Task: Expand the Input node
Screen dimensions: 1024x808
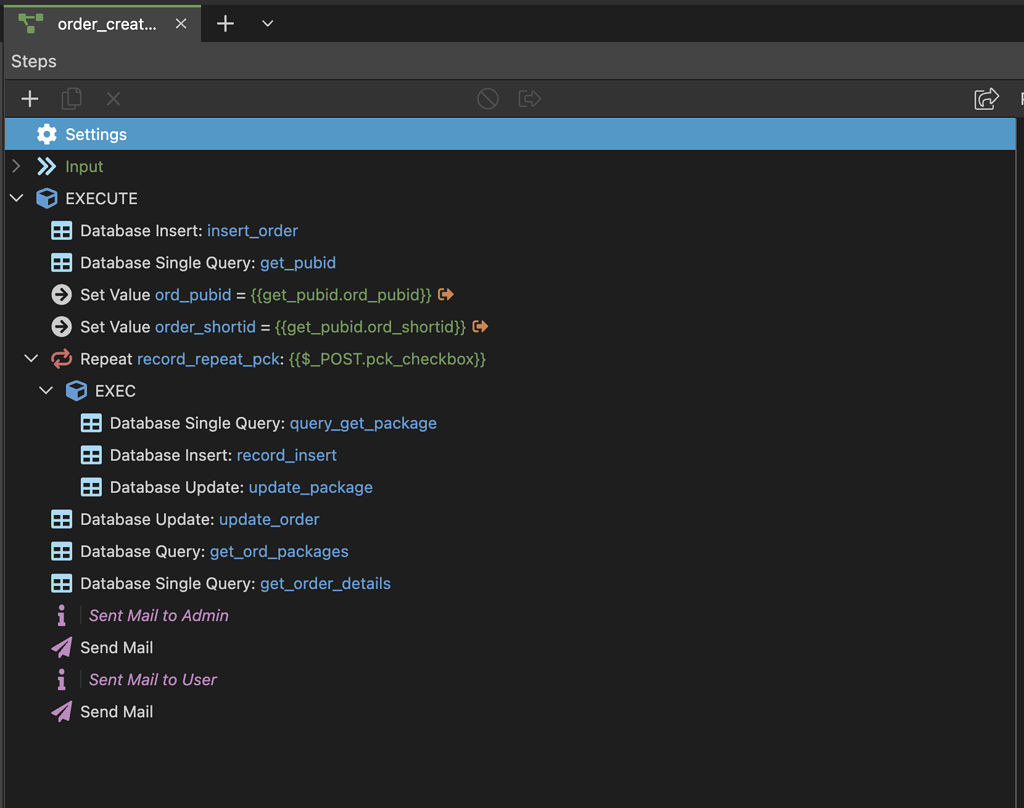Action: 16,166
